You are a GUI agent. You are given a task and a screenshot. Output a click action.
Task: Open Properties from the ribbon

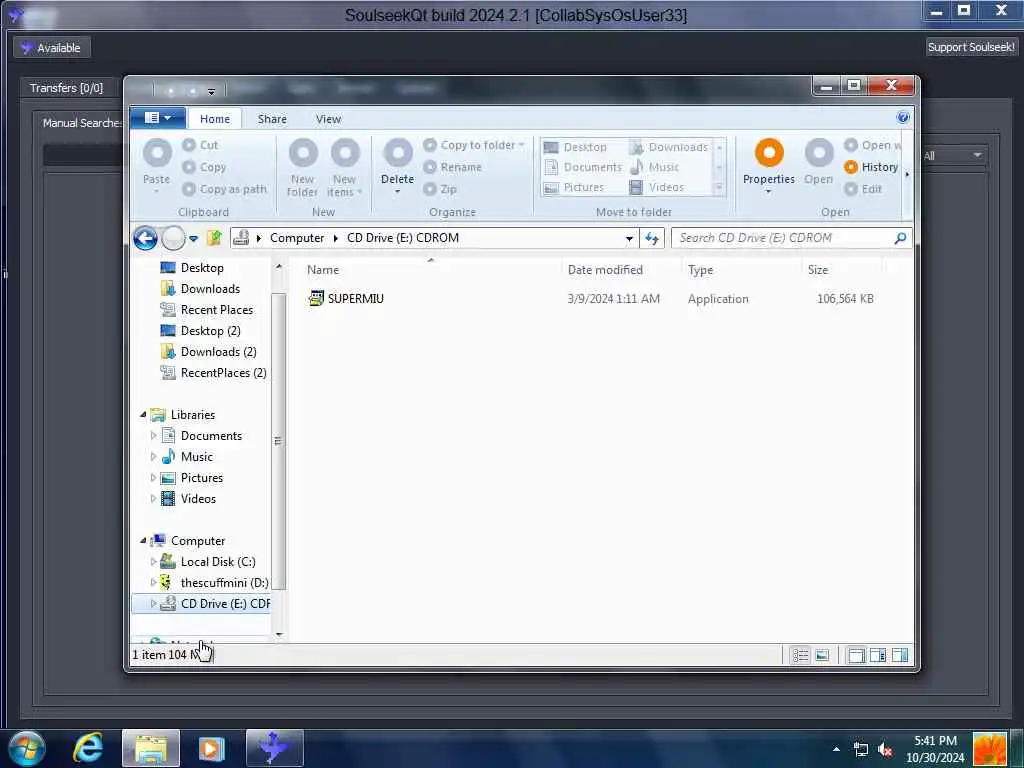tap(769, 166)
